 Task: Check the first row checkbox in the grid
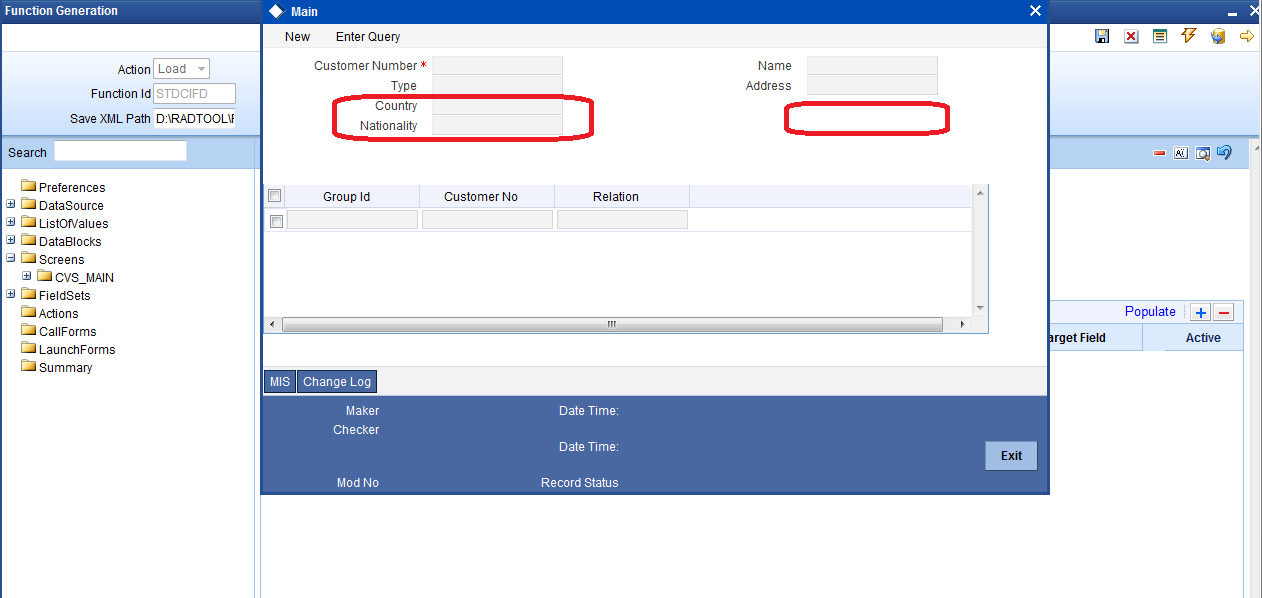[x=276, y=221]
